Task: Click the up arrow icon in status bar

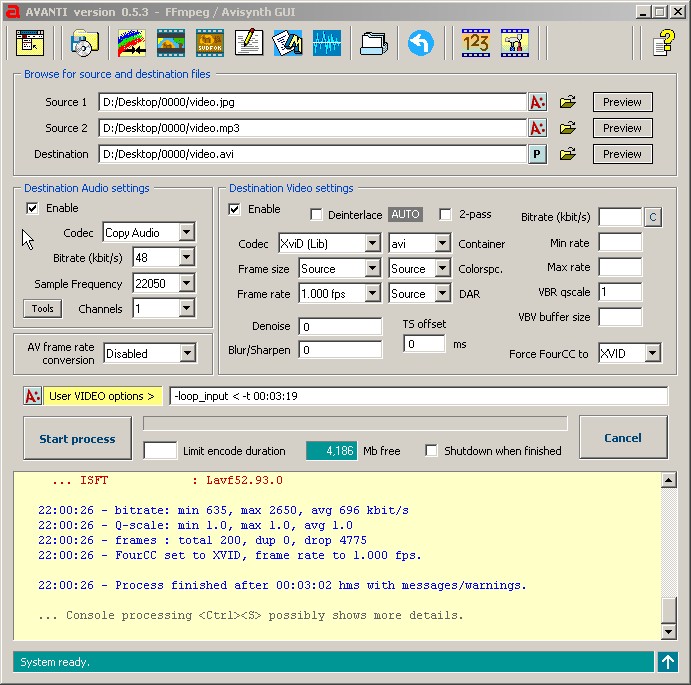Action: coord(667,661)
